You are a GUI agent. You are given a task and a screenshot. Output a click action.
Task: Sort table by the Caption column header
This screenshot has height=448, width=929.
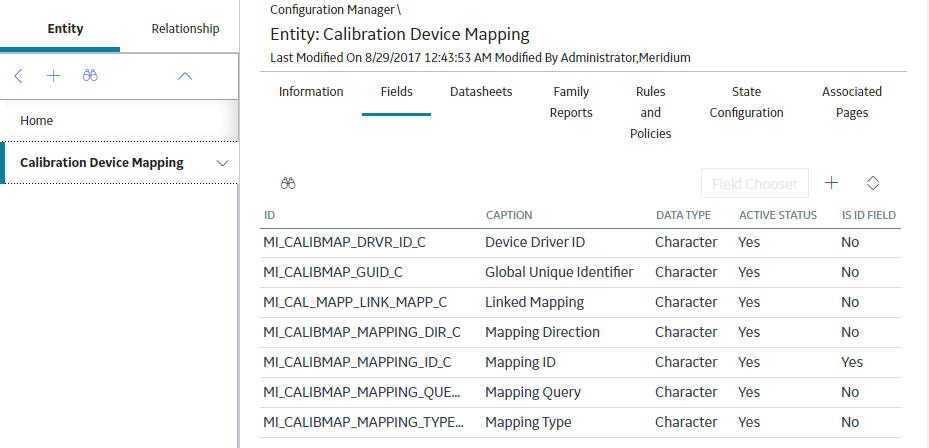(x=509, y=215)
